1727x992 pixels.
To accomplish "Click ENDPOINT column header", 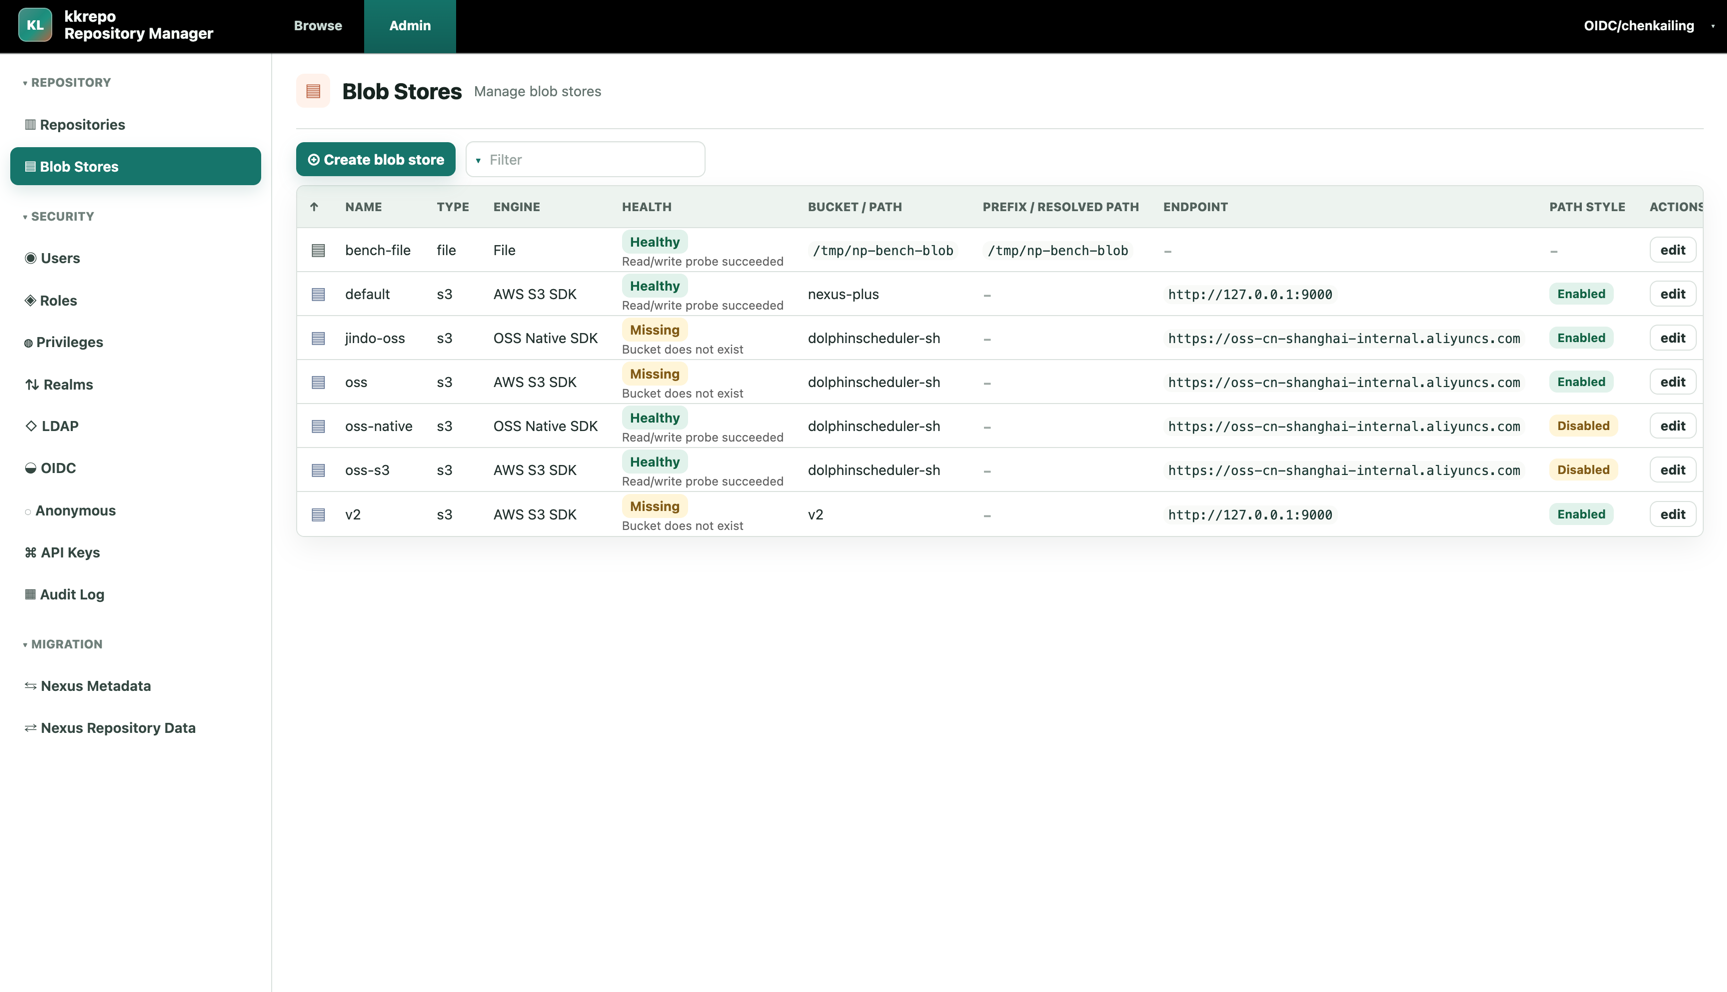I will click(x=1195, y=207).
